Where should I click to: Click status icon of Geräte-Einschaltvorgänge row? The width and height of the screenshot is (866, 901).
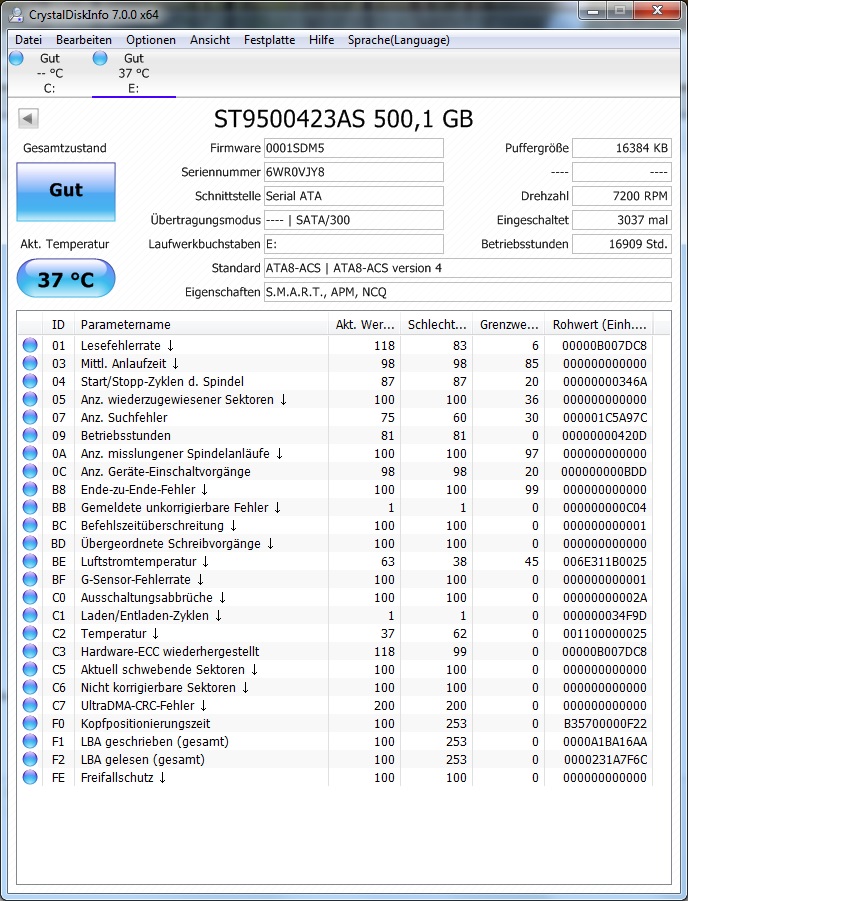coord(30,471)
